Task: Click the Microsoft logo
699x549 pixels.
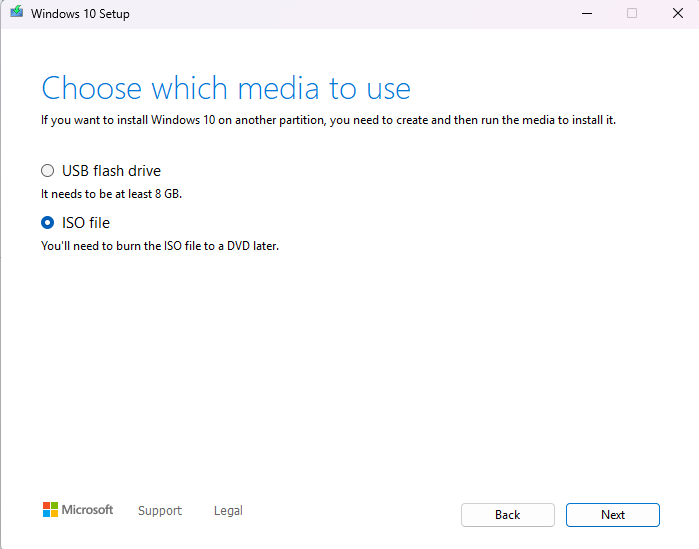Action: tap(78, 510)
